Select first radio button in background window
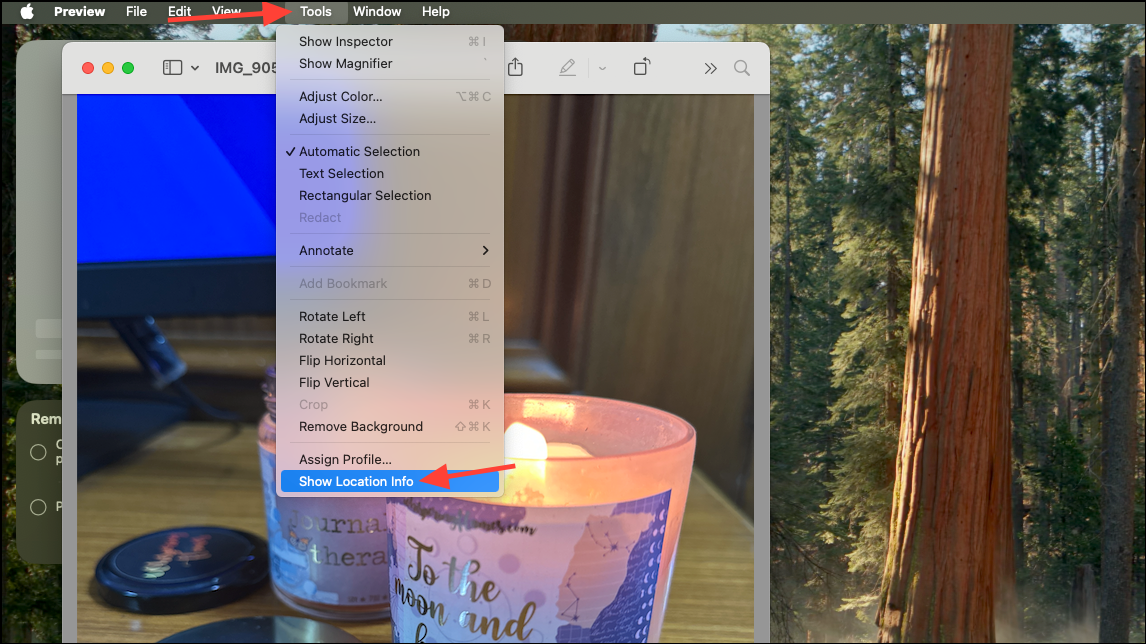The image size is (1146, 644). (38, 452)
